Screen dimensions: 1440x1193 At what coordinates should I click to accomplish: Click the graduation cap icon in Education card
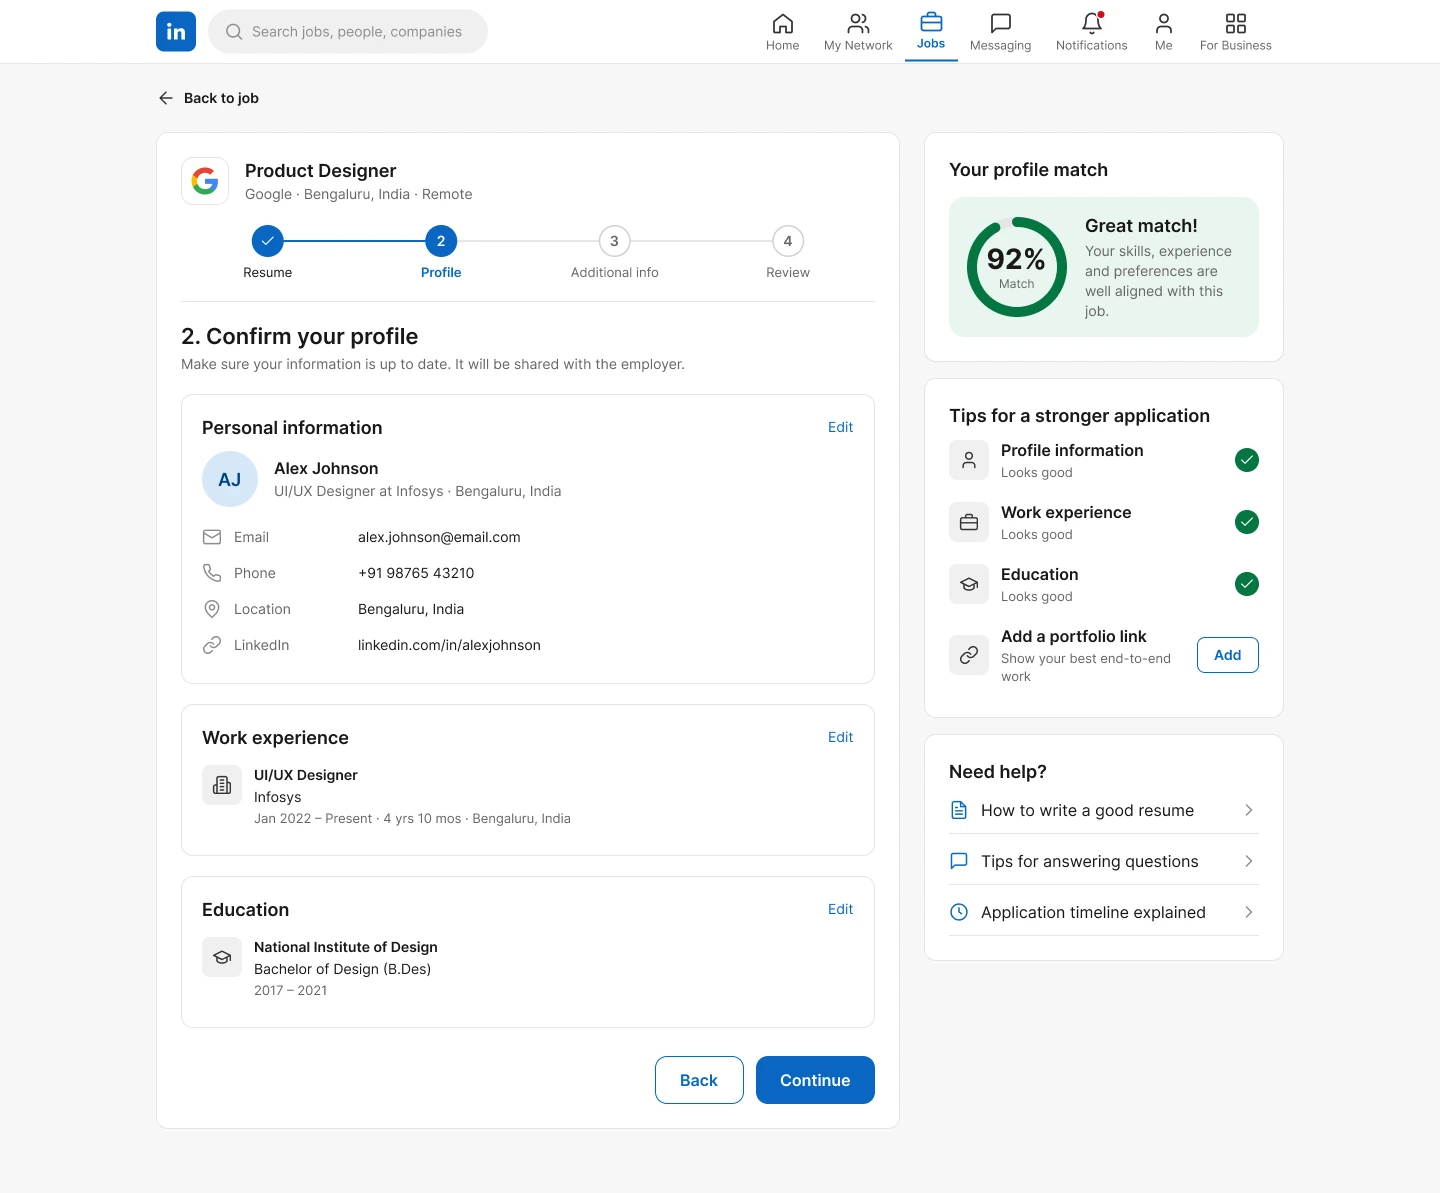tap(222, 957)
